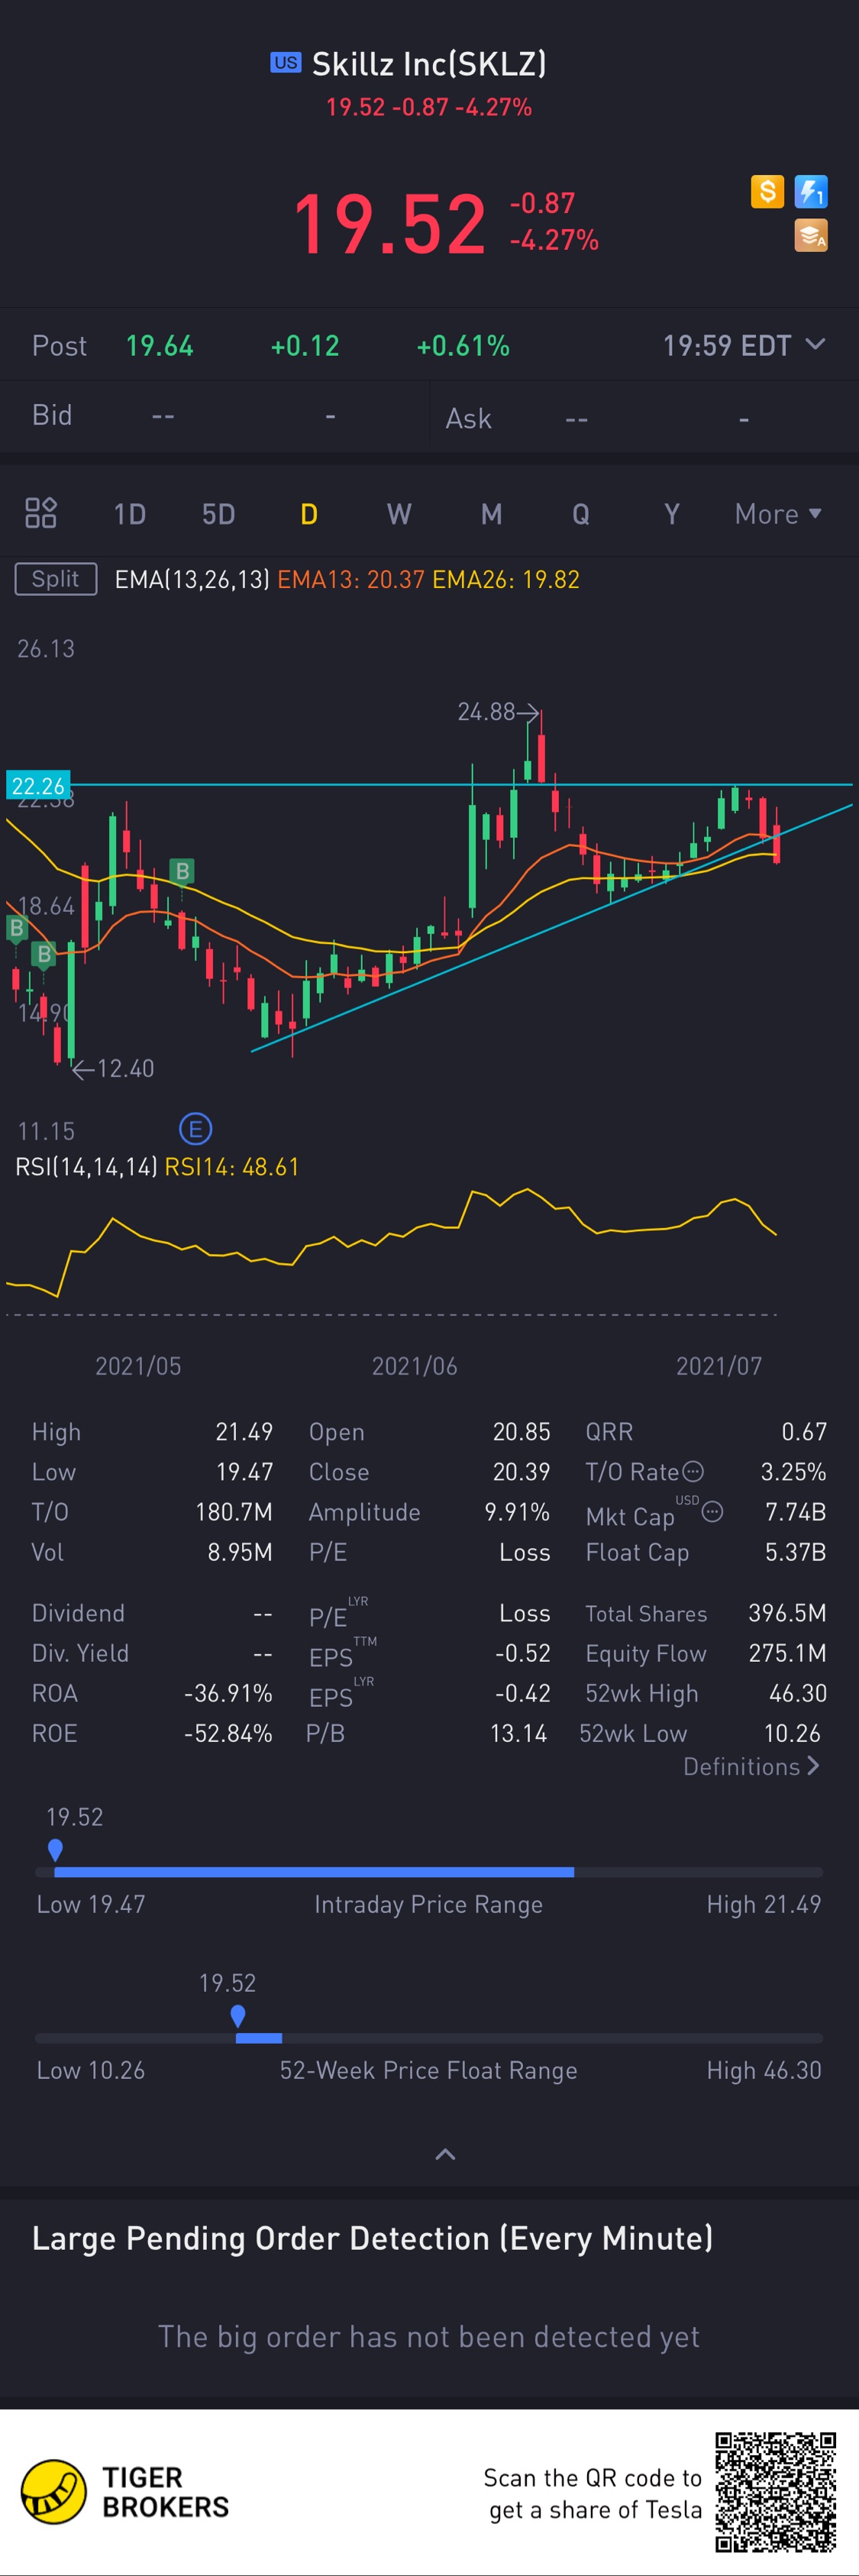Tap the QR code image
This screenshot has height=2576, width=859.
pyautogui.click(x=775, y=2492)
